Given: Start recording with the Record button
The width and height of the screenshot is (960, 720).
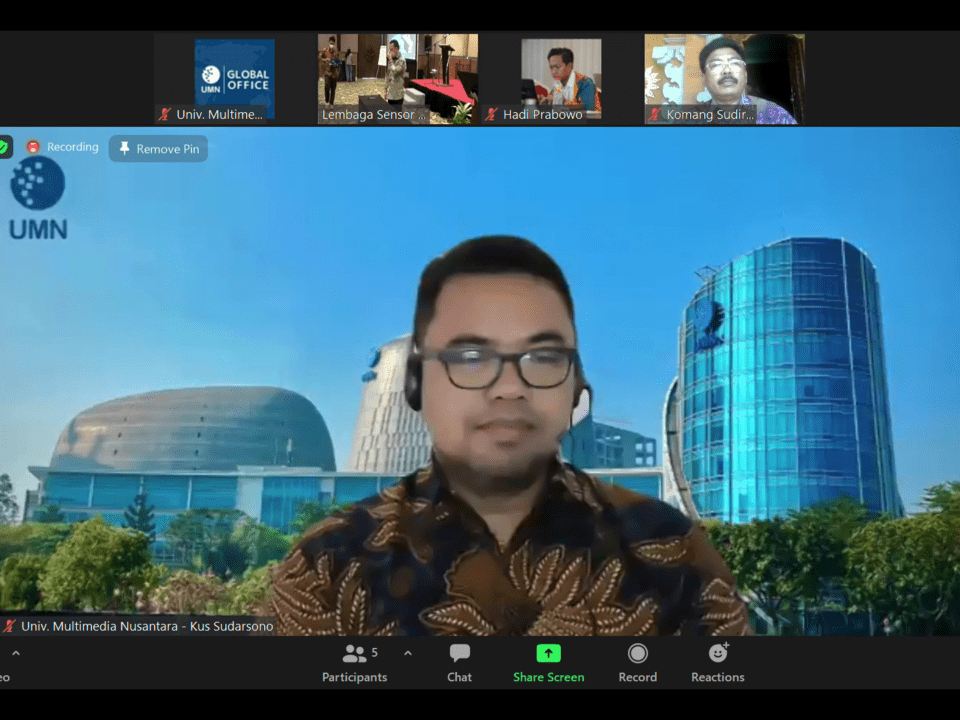Looking at the screenshot, I should tap(637, 654).
